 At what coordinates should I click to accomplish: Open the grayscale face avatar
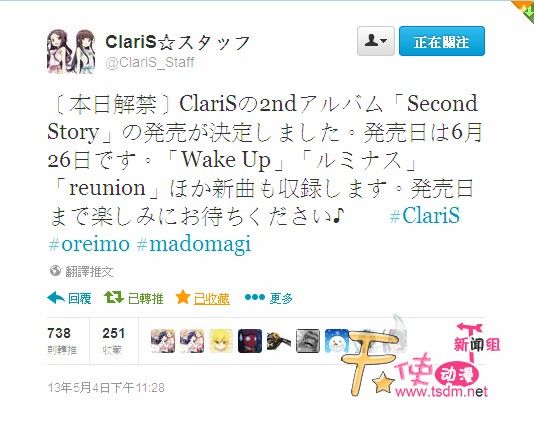coord(308,341)
